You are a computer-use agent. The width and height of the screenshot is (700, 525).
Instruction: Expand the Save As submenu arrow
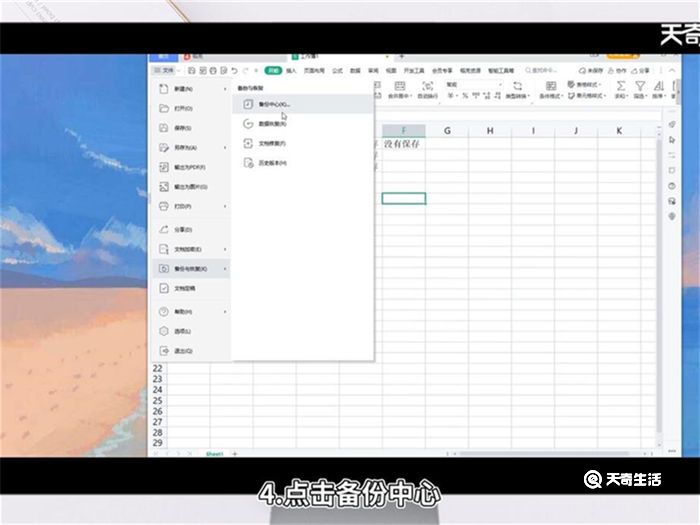(x=225, y=148)
